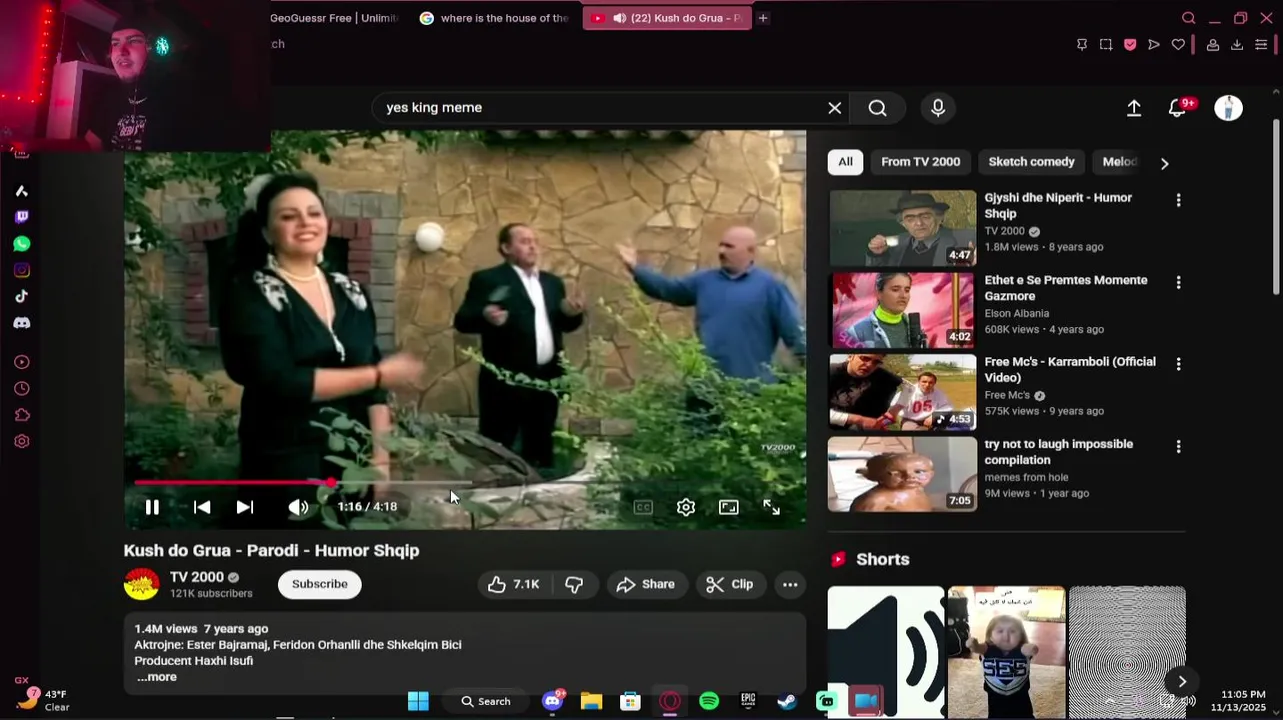Open Discord in Opera sidebar
The width and height of the screenshot is (1283, 720).
click(x=22, y=323)
